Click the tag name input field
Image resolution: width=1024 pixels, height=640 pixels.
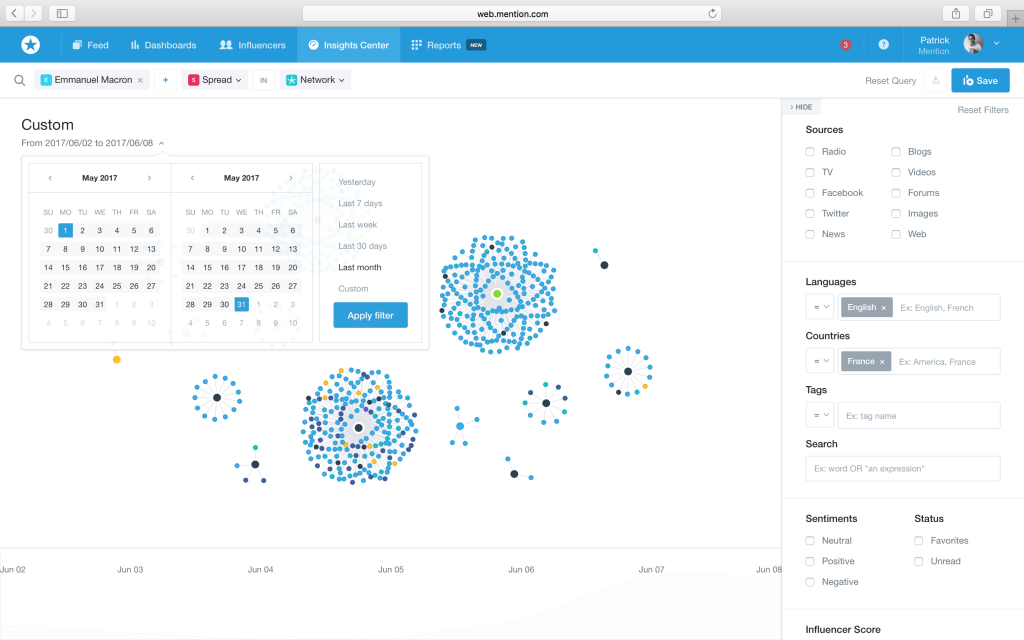click(x=919, y=415)
